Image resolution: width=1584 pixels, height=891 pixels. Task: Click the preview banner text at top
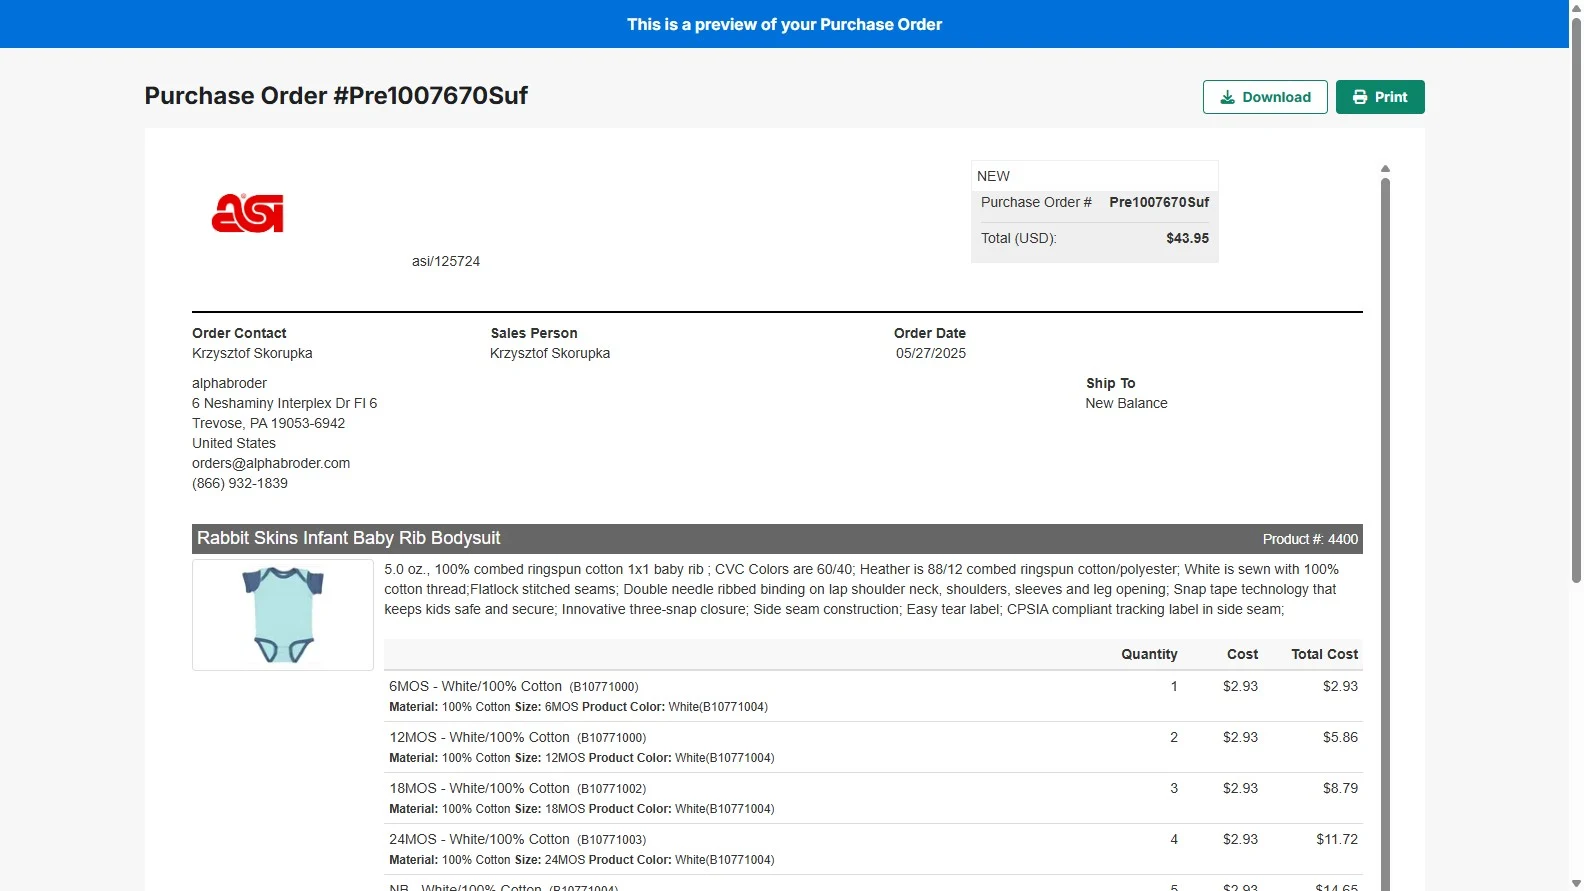click(784, 24)
